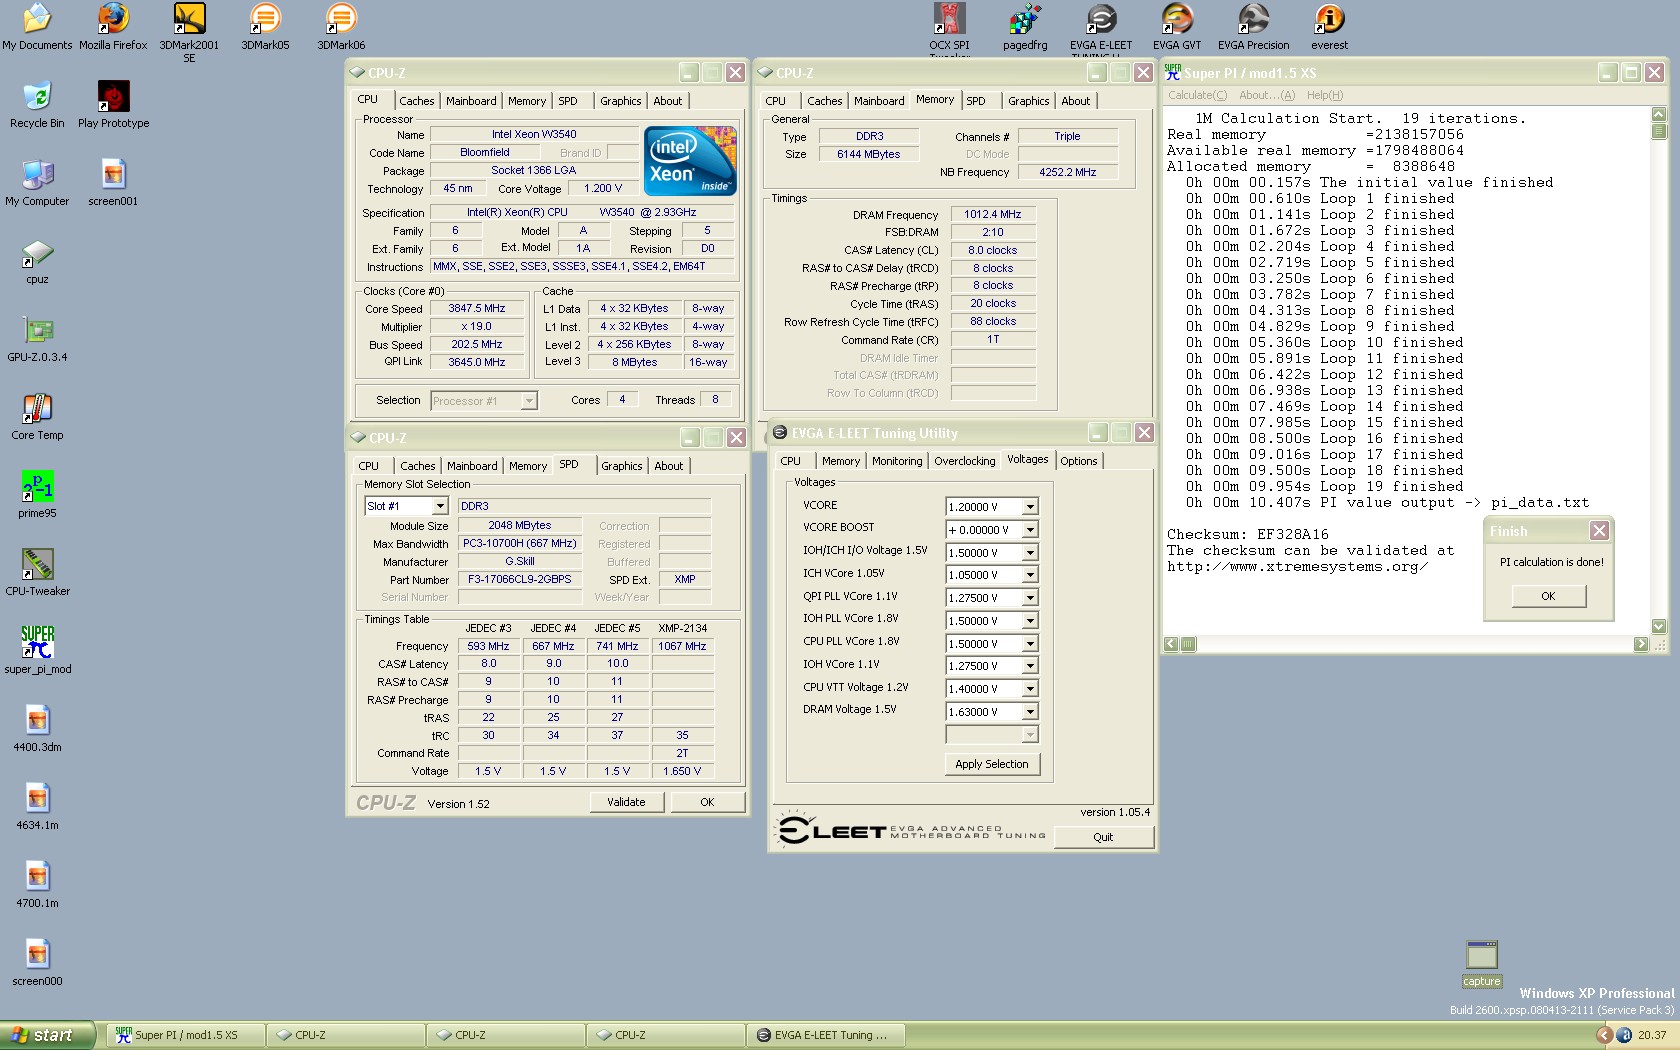Image resolution: width=1680 pixels, height=1050 pixels.
Task: Open 3DMark06 desktop shortcut
Action: [x=341, y=27]
